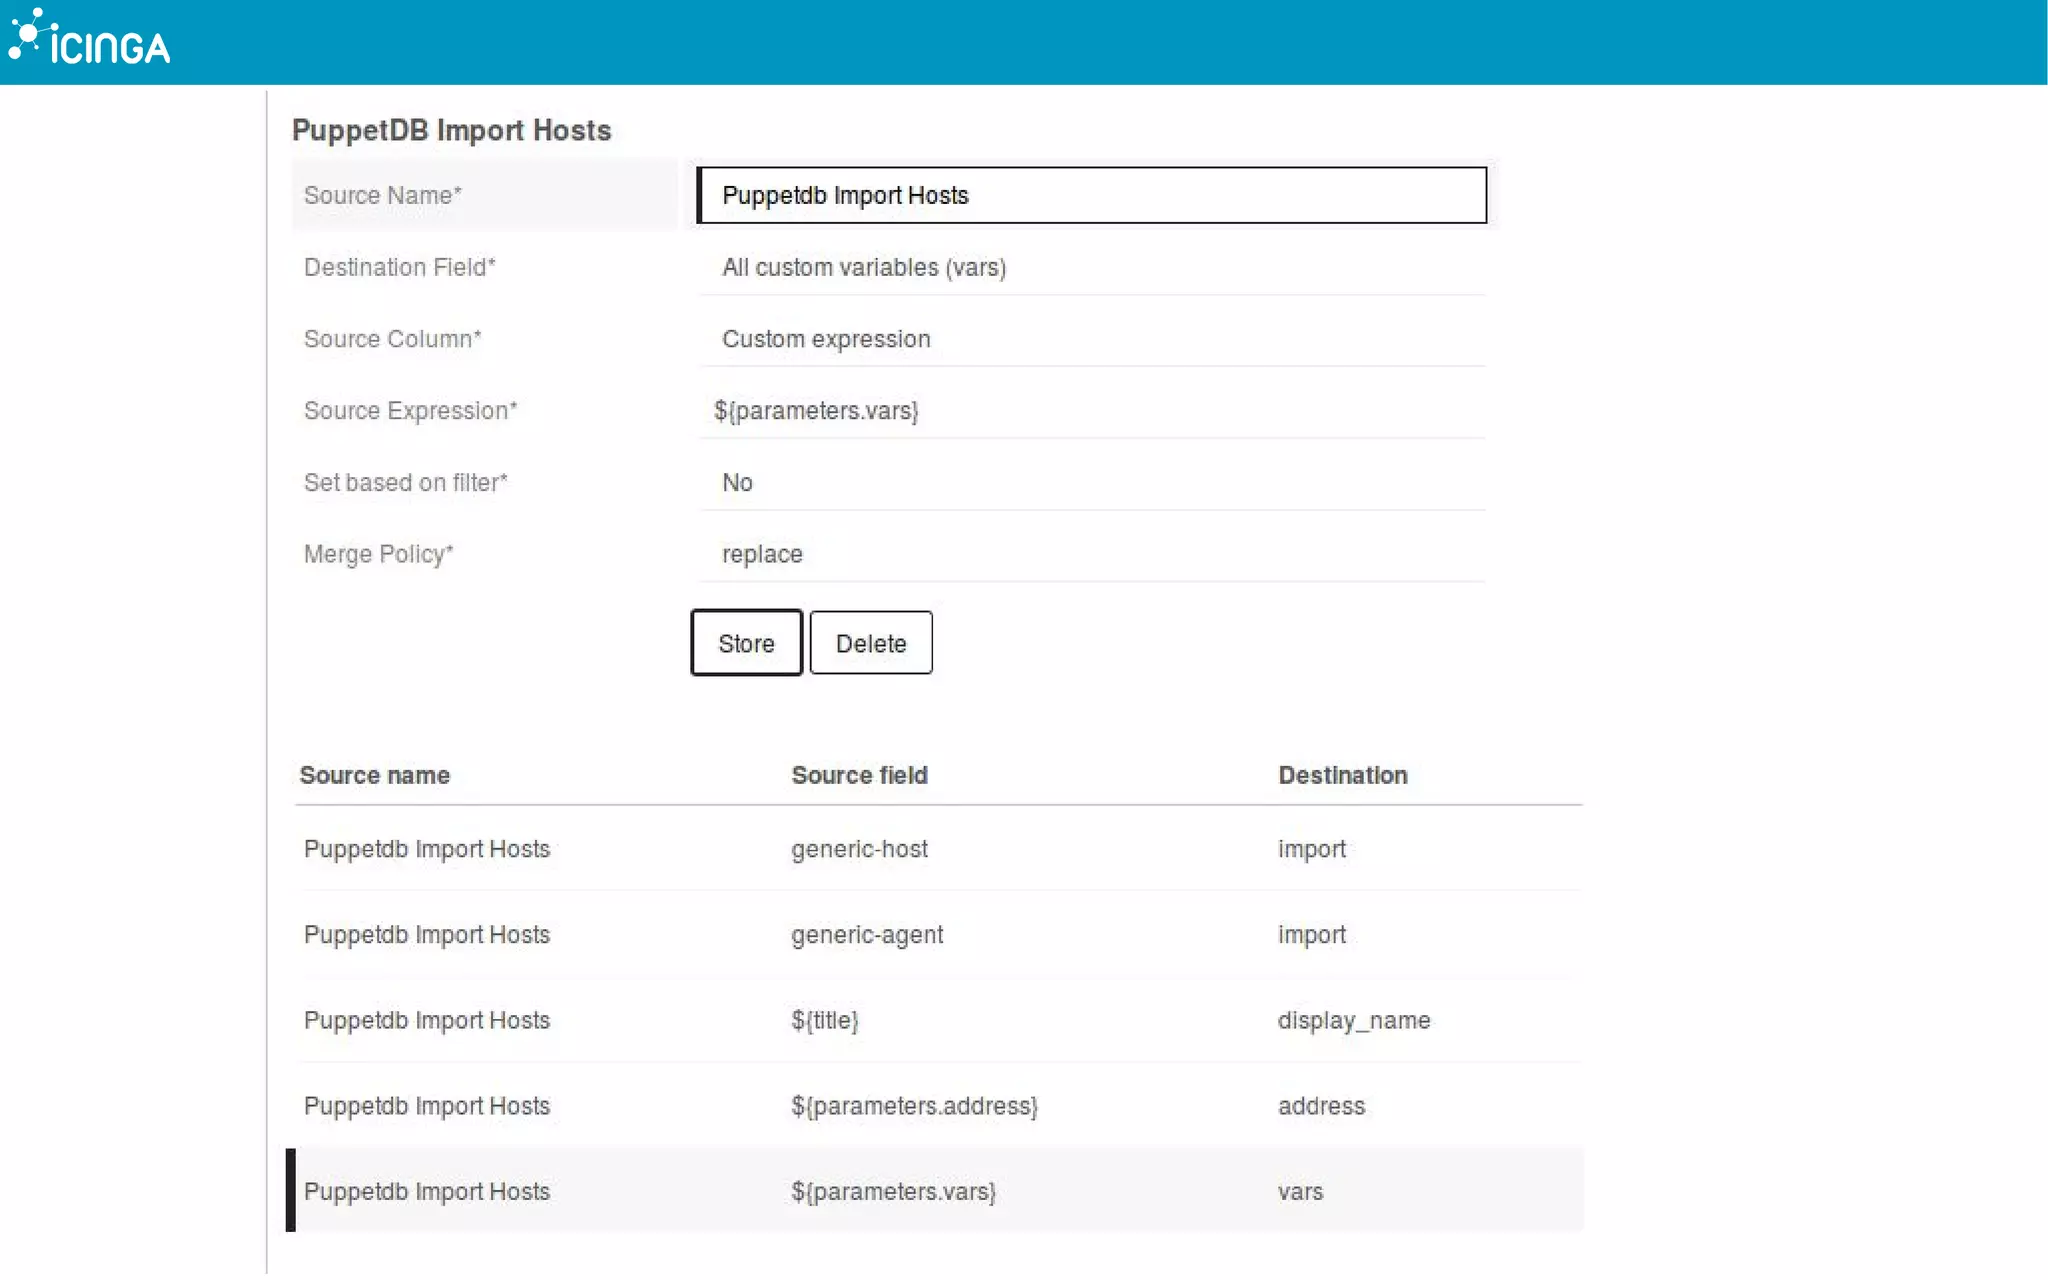The width and height of the screenshot is (2048, 1280).
Task: Click the display_name destination cell
Action: click(1353, 1021)
